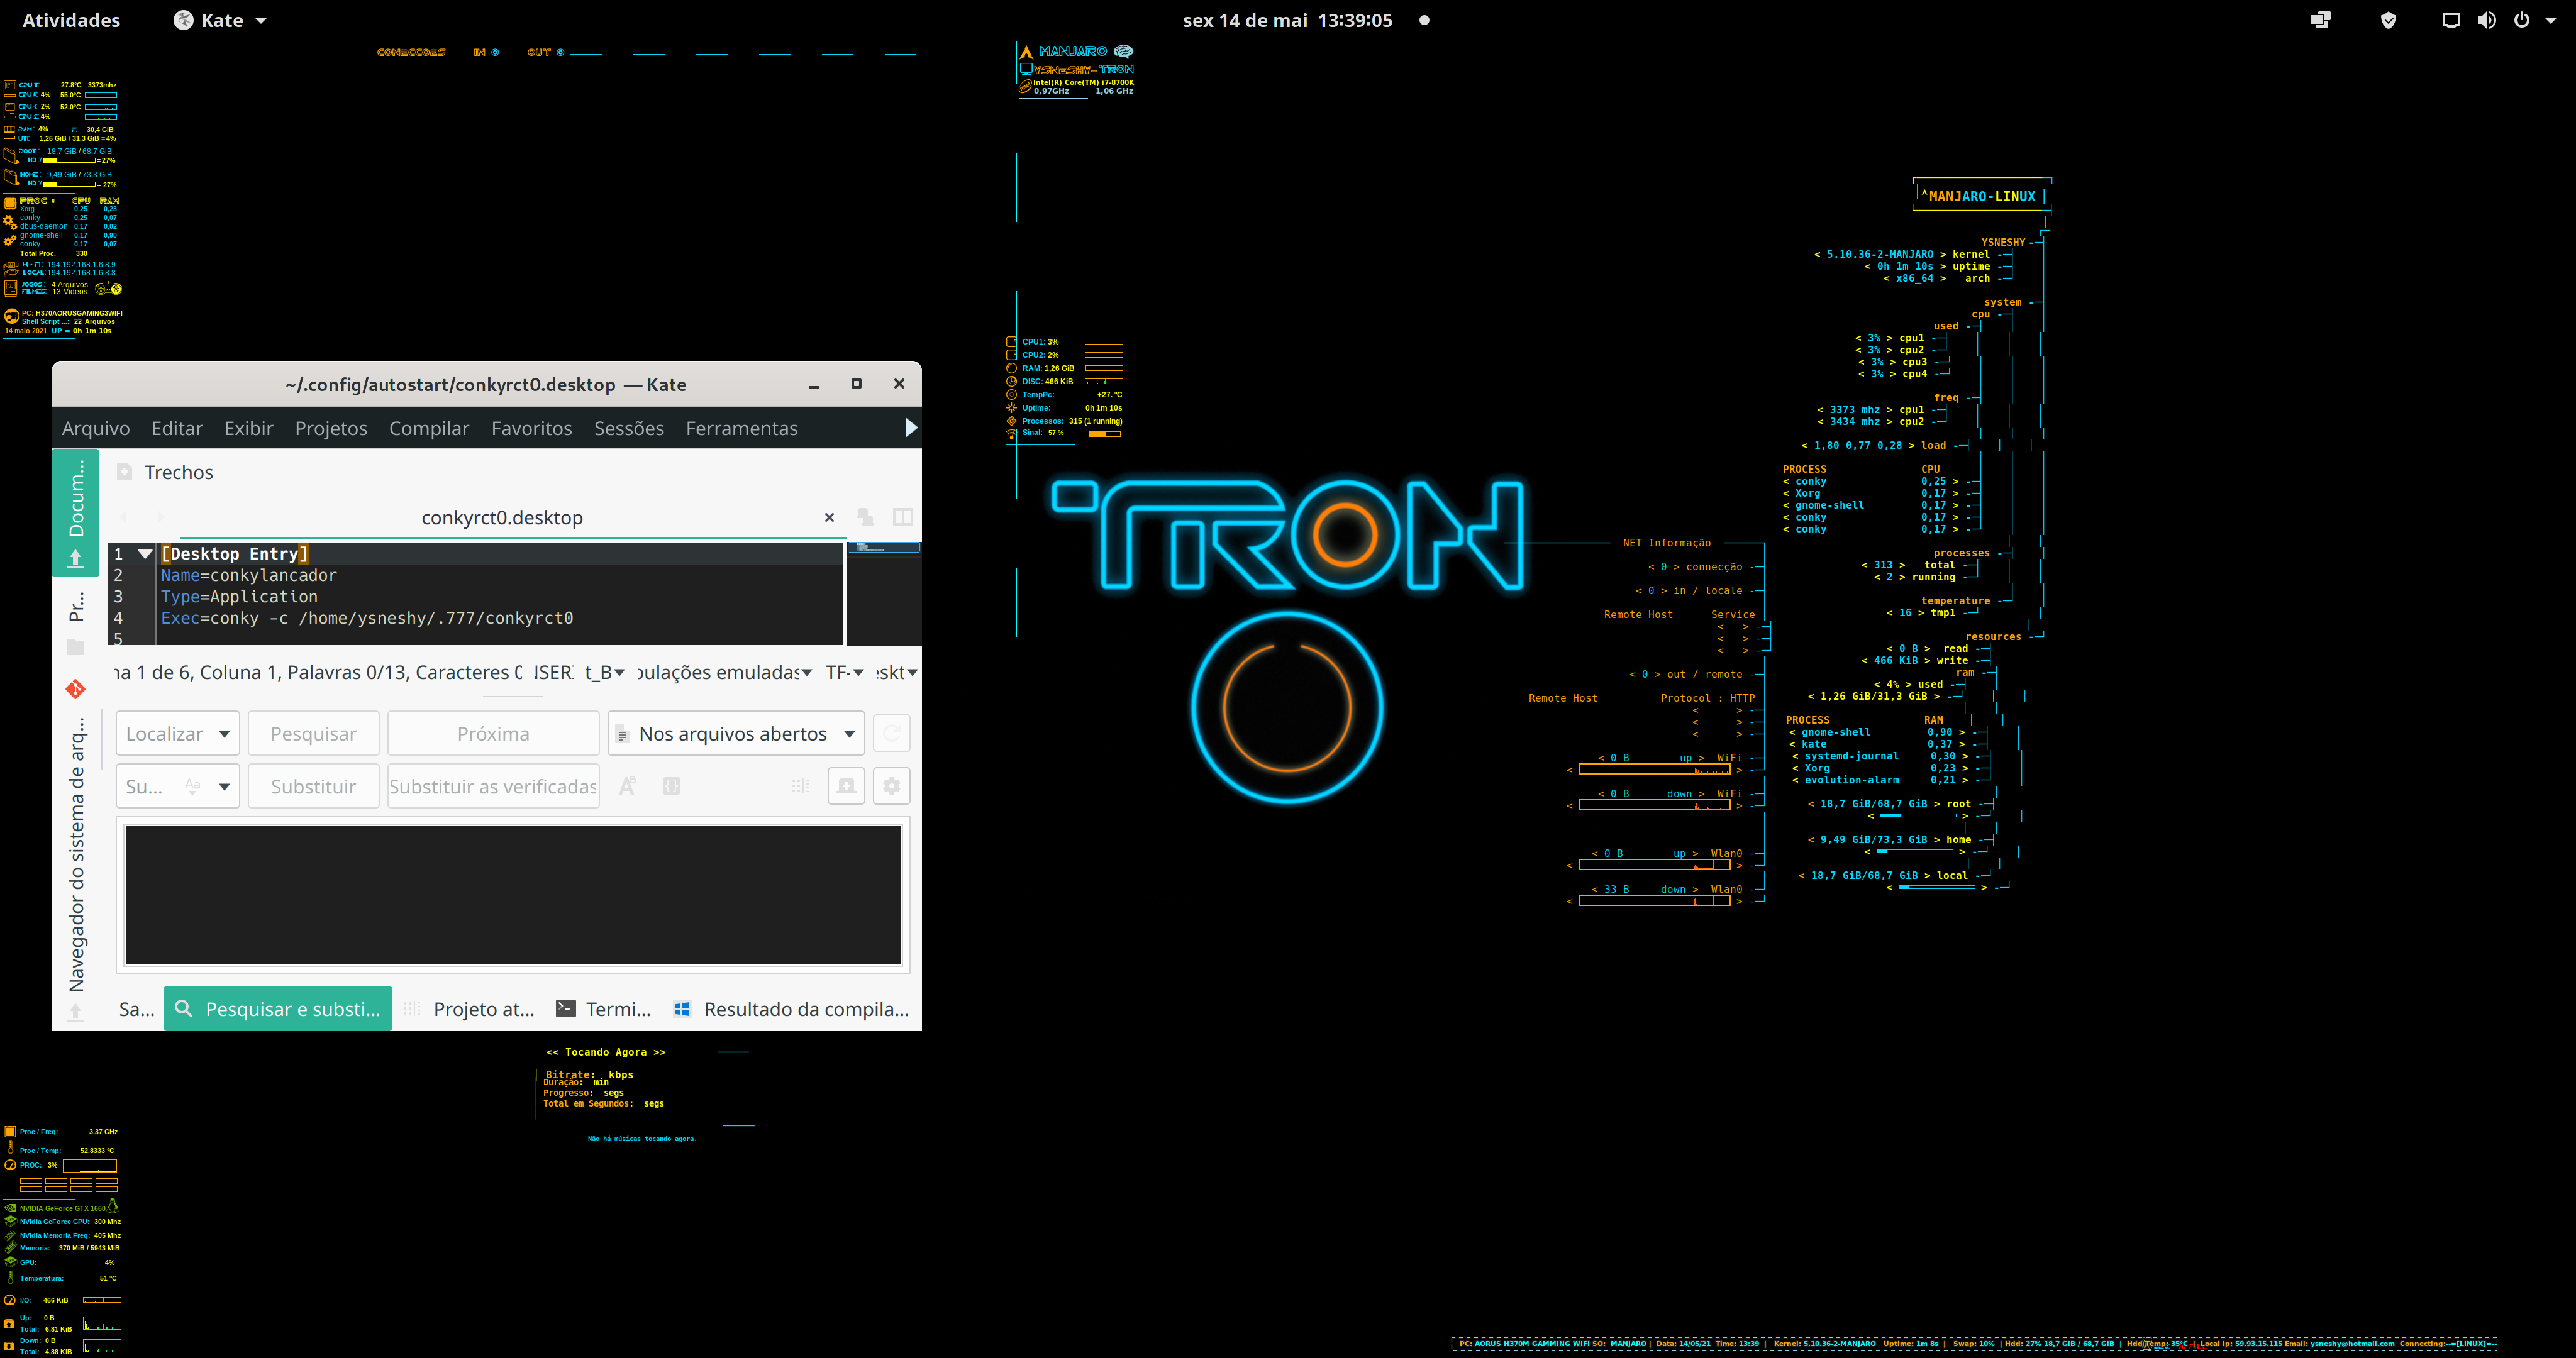
Task: Select 'Pesquisar e substituir' bottom tab
Action: (278, 1009)
